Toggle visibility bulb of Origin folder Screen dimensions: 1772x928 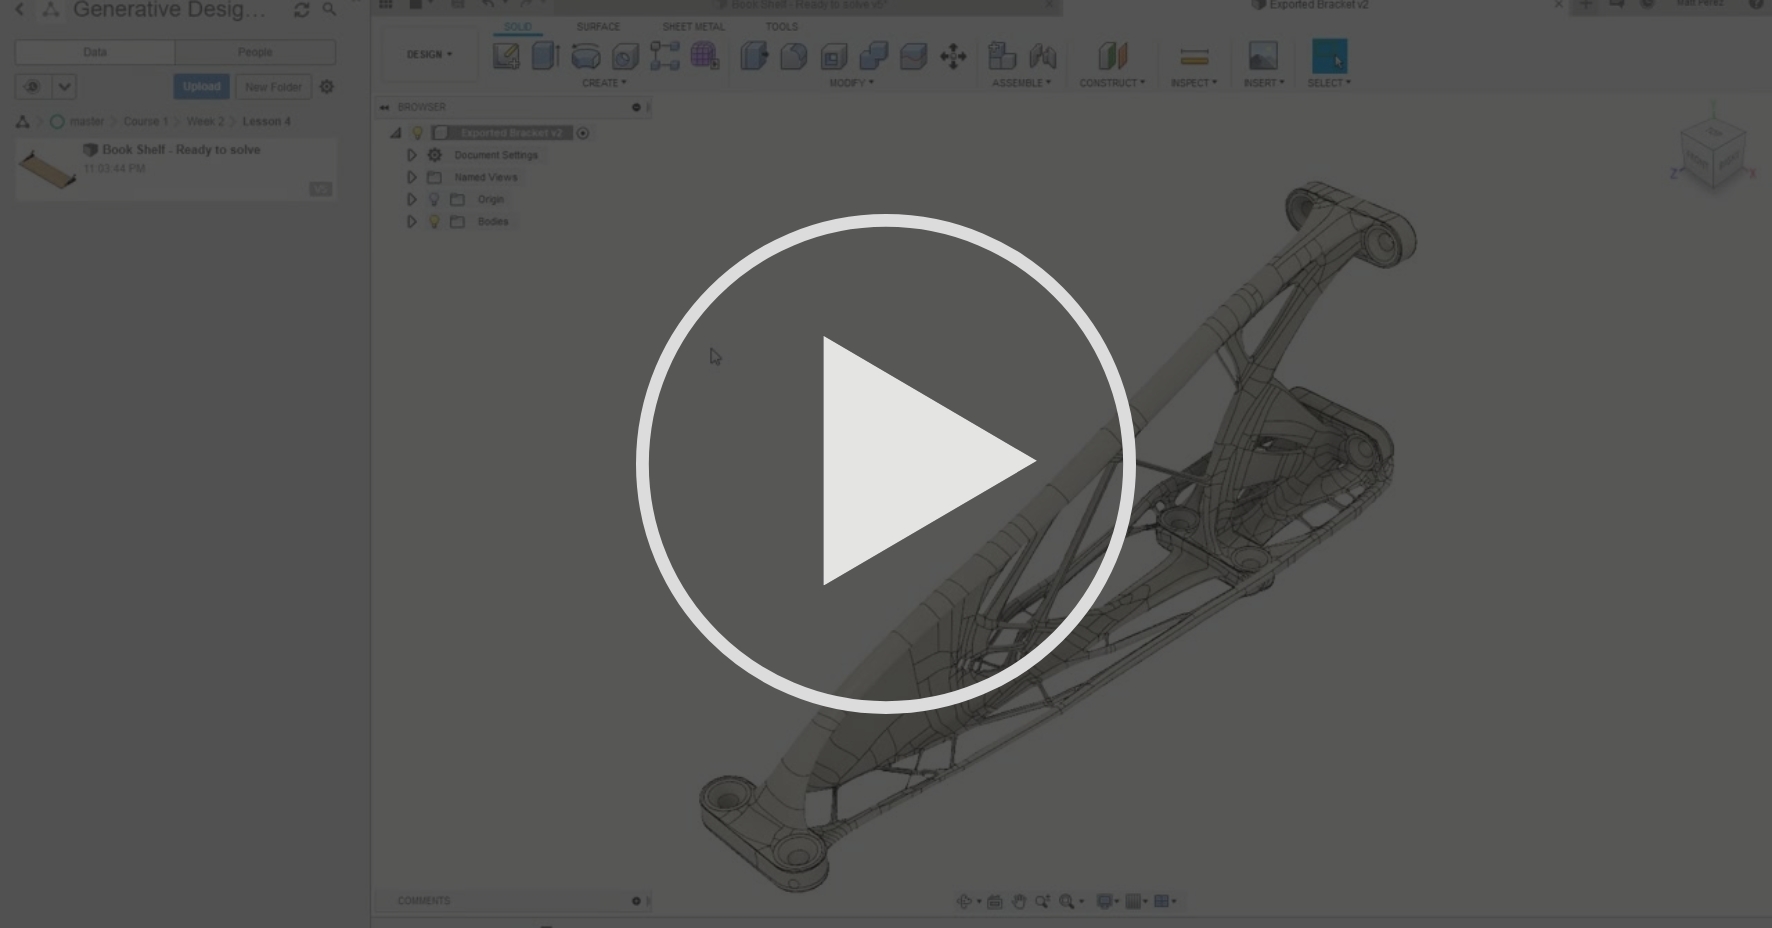[x=434, y=199]
